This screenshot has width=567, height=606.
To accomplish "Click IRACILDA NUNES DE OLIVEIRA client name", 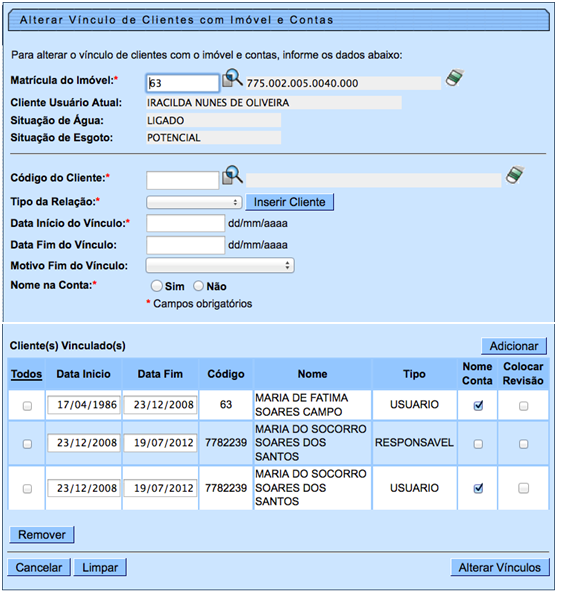I will coord(274,103).
